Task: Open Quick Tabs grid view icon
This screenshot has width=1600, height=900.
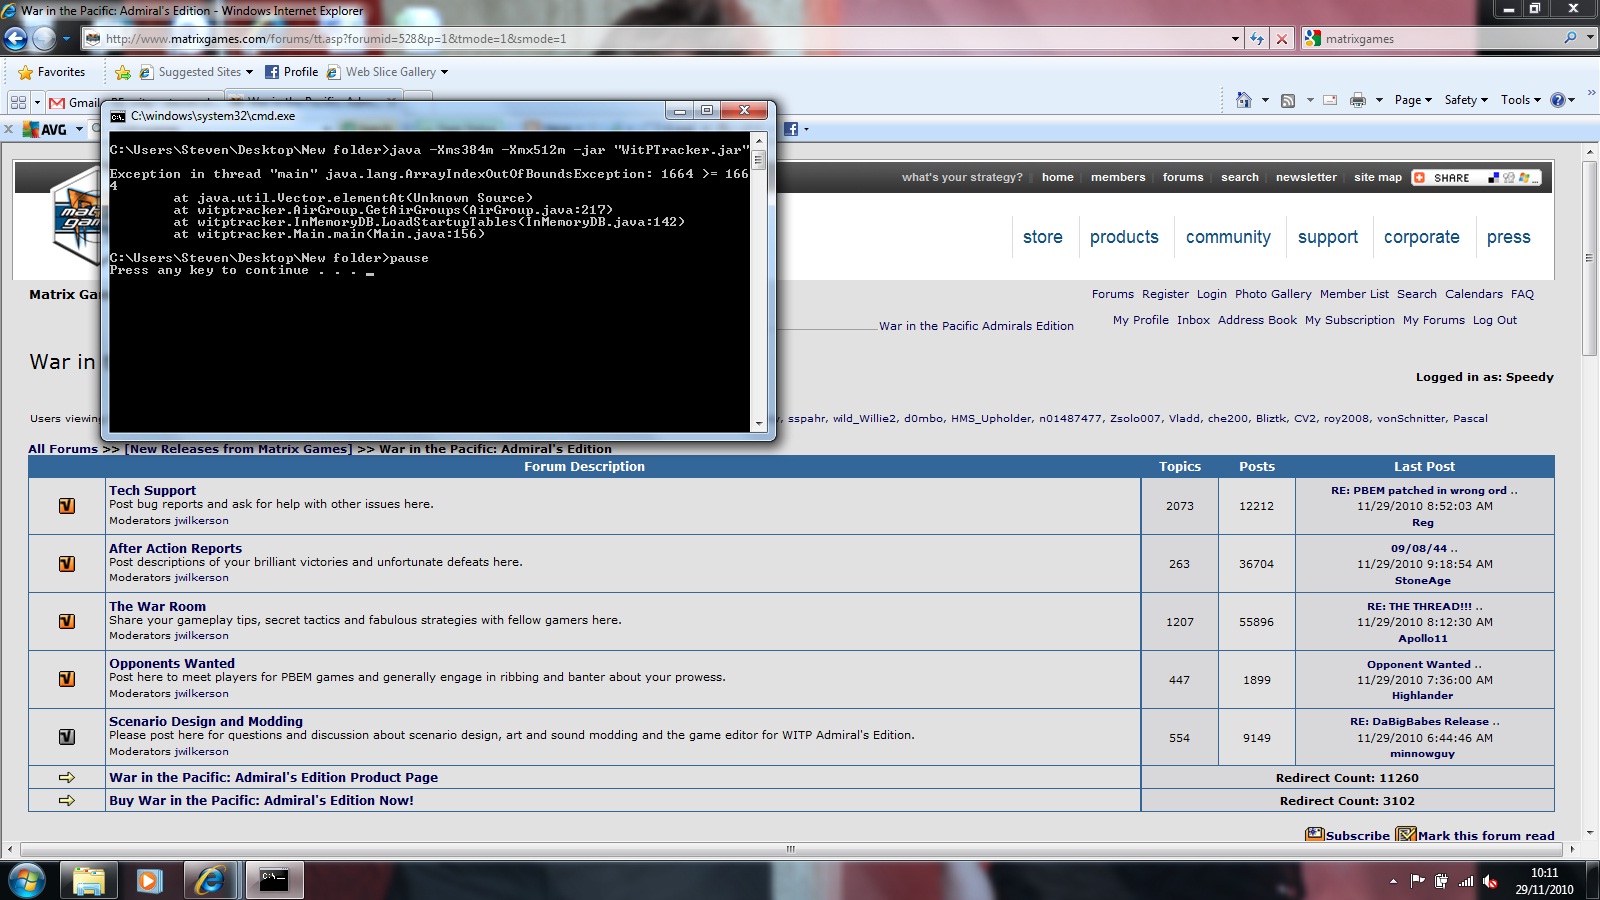Action: pos(18,102)
